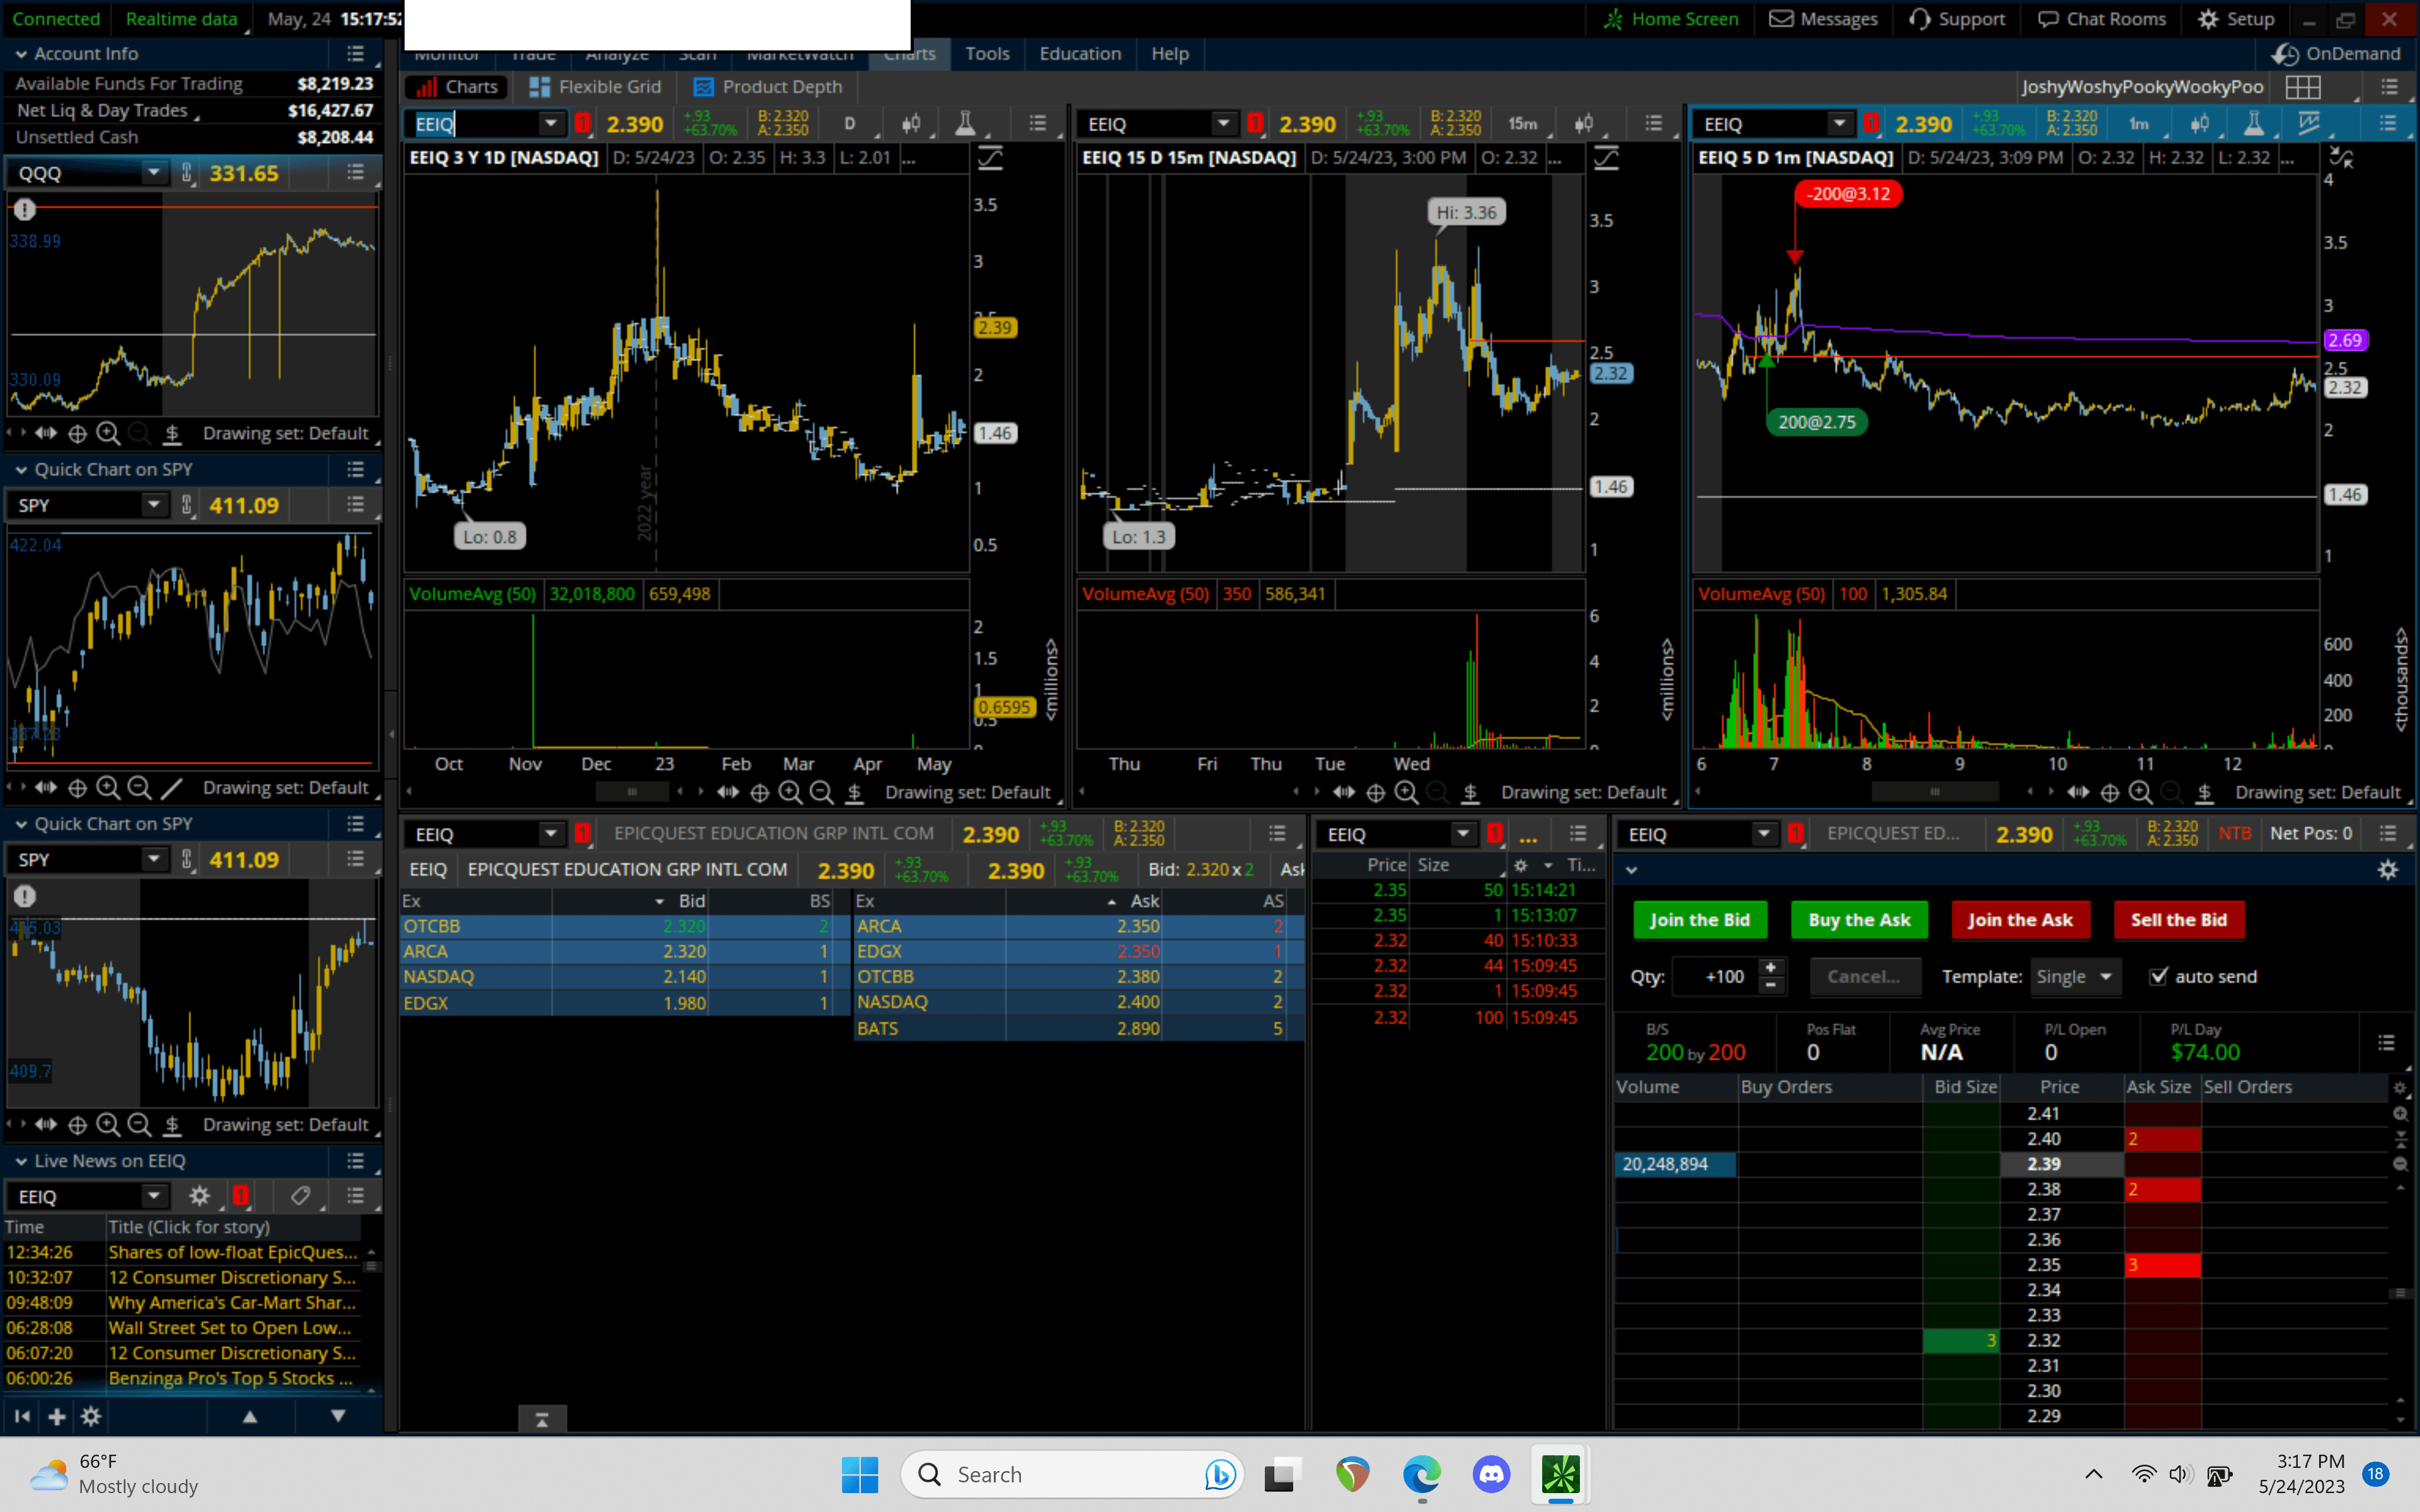Open the beaker pattern tool on the daily chart
This screenshot has height=1512, width=2420.
pyautogui.click(x=965, y=123)
